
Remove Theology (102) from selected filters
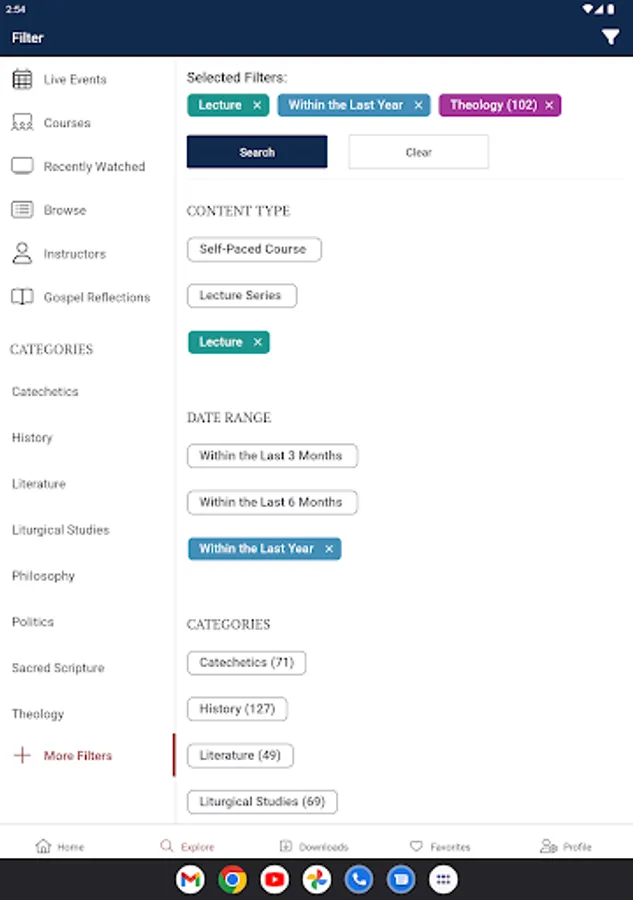(549, 105)
